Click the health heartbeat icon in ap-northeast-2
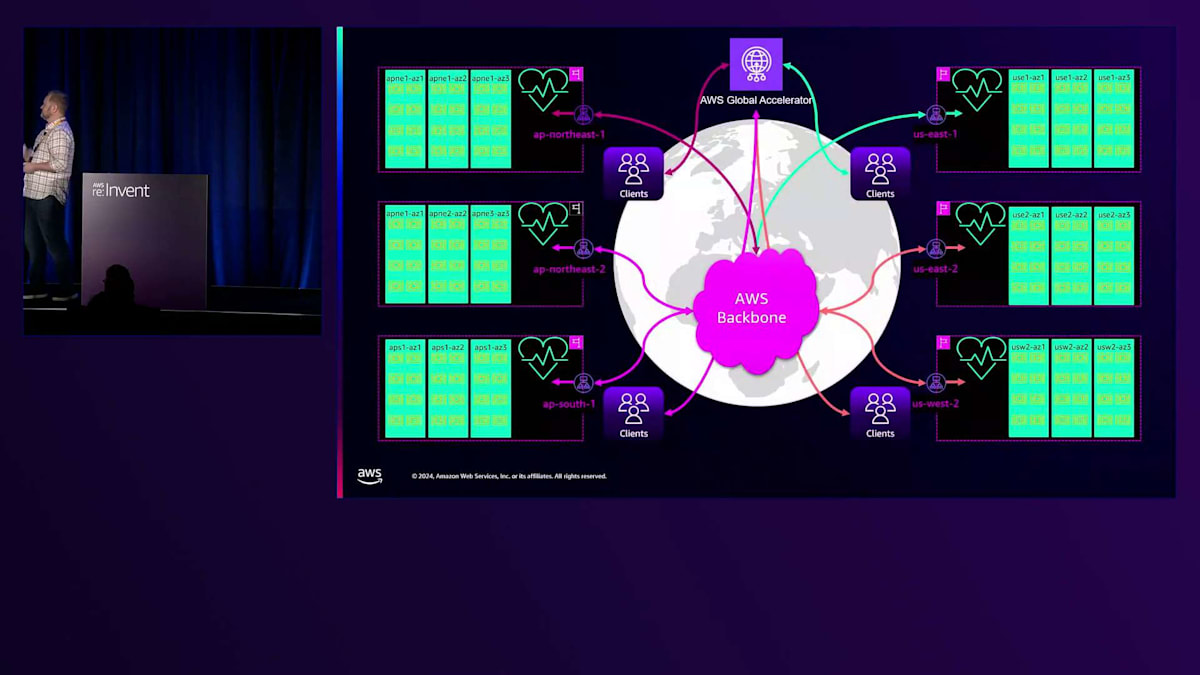Screen dimensions: 1200x675 pyautogui.click(x=543, y=223)
